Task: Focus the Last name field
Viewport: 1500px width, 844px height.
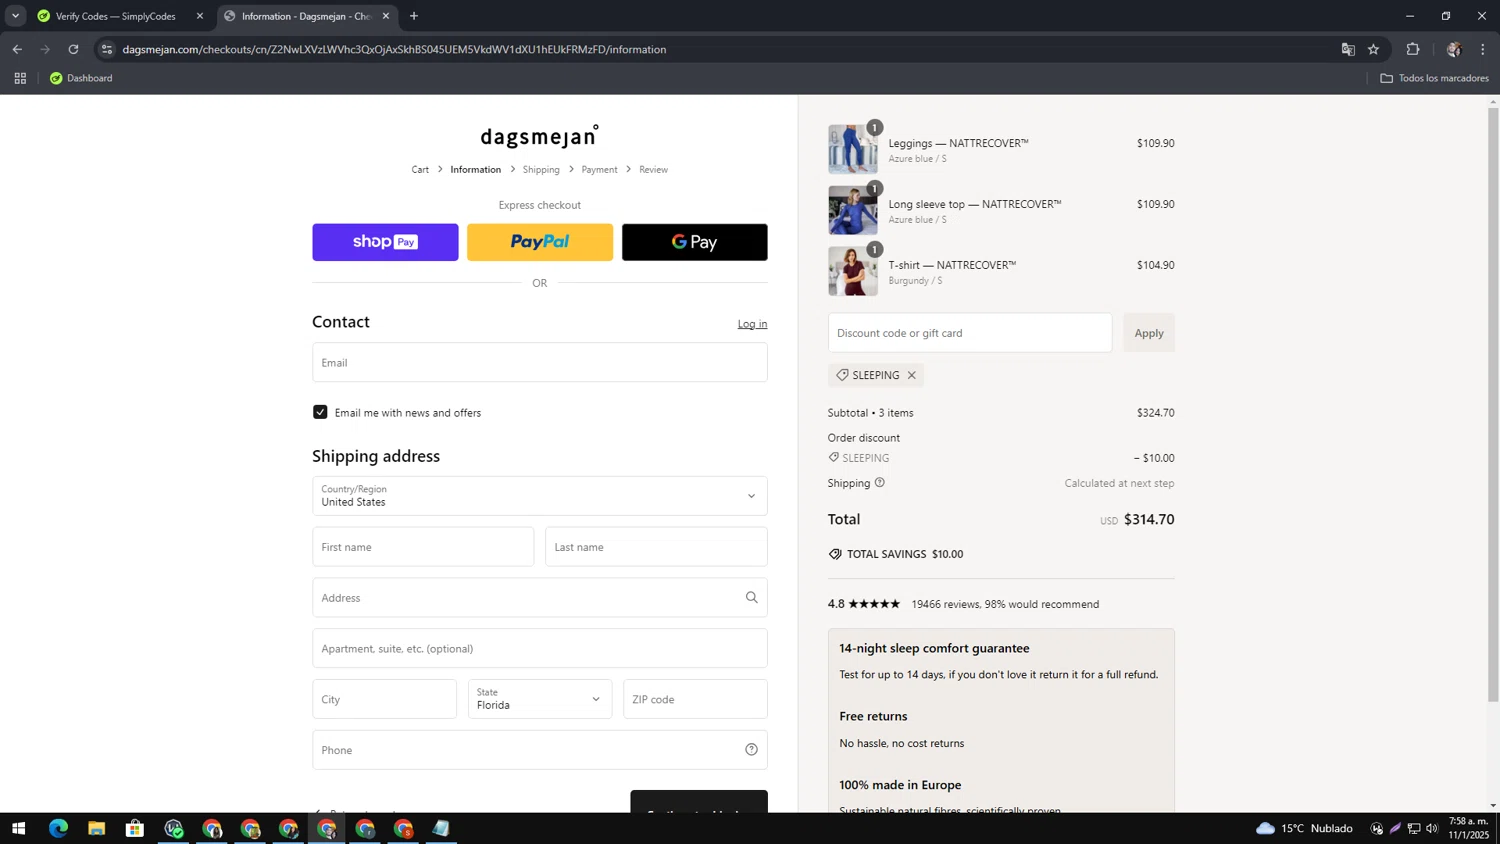Action: pos(656,547)
